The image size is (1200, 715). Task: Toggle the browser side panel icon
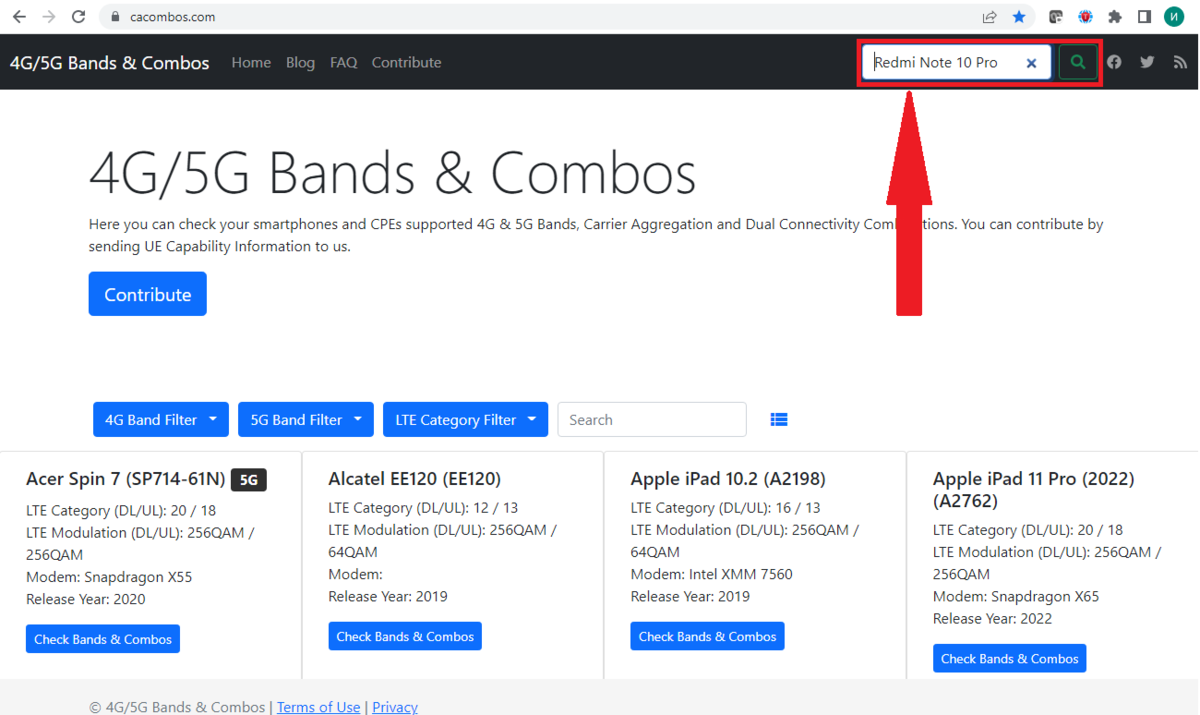pos(1145,17)
